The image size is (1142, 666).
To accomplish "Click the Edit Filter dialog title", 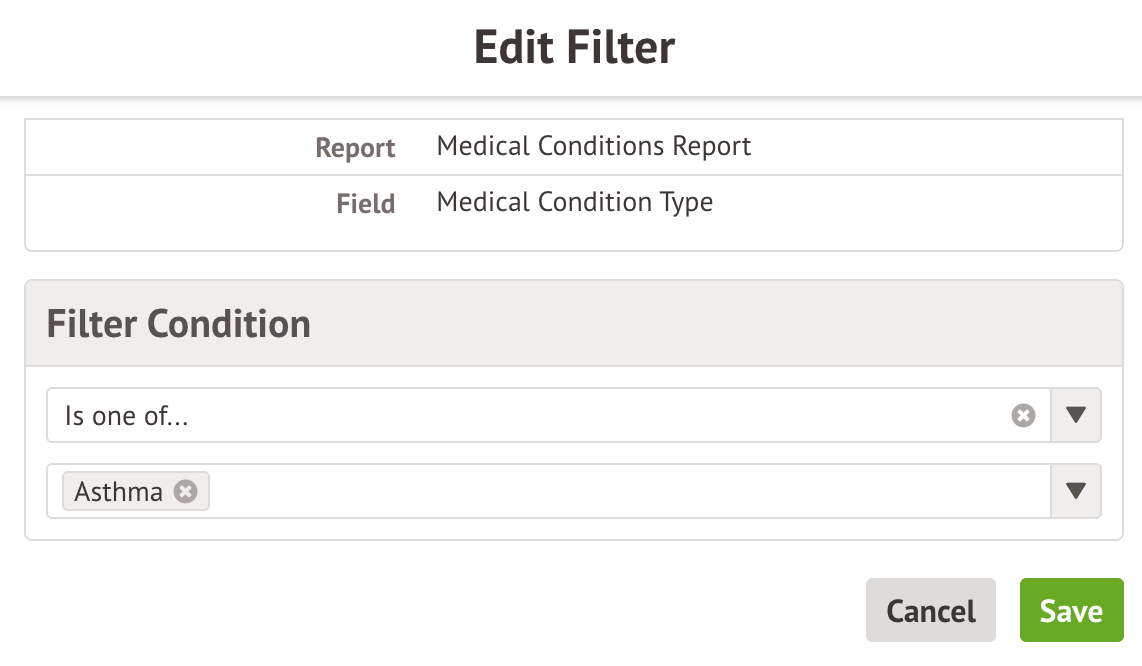I will (x=574, y=47).
